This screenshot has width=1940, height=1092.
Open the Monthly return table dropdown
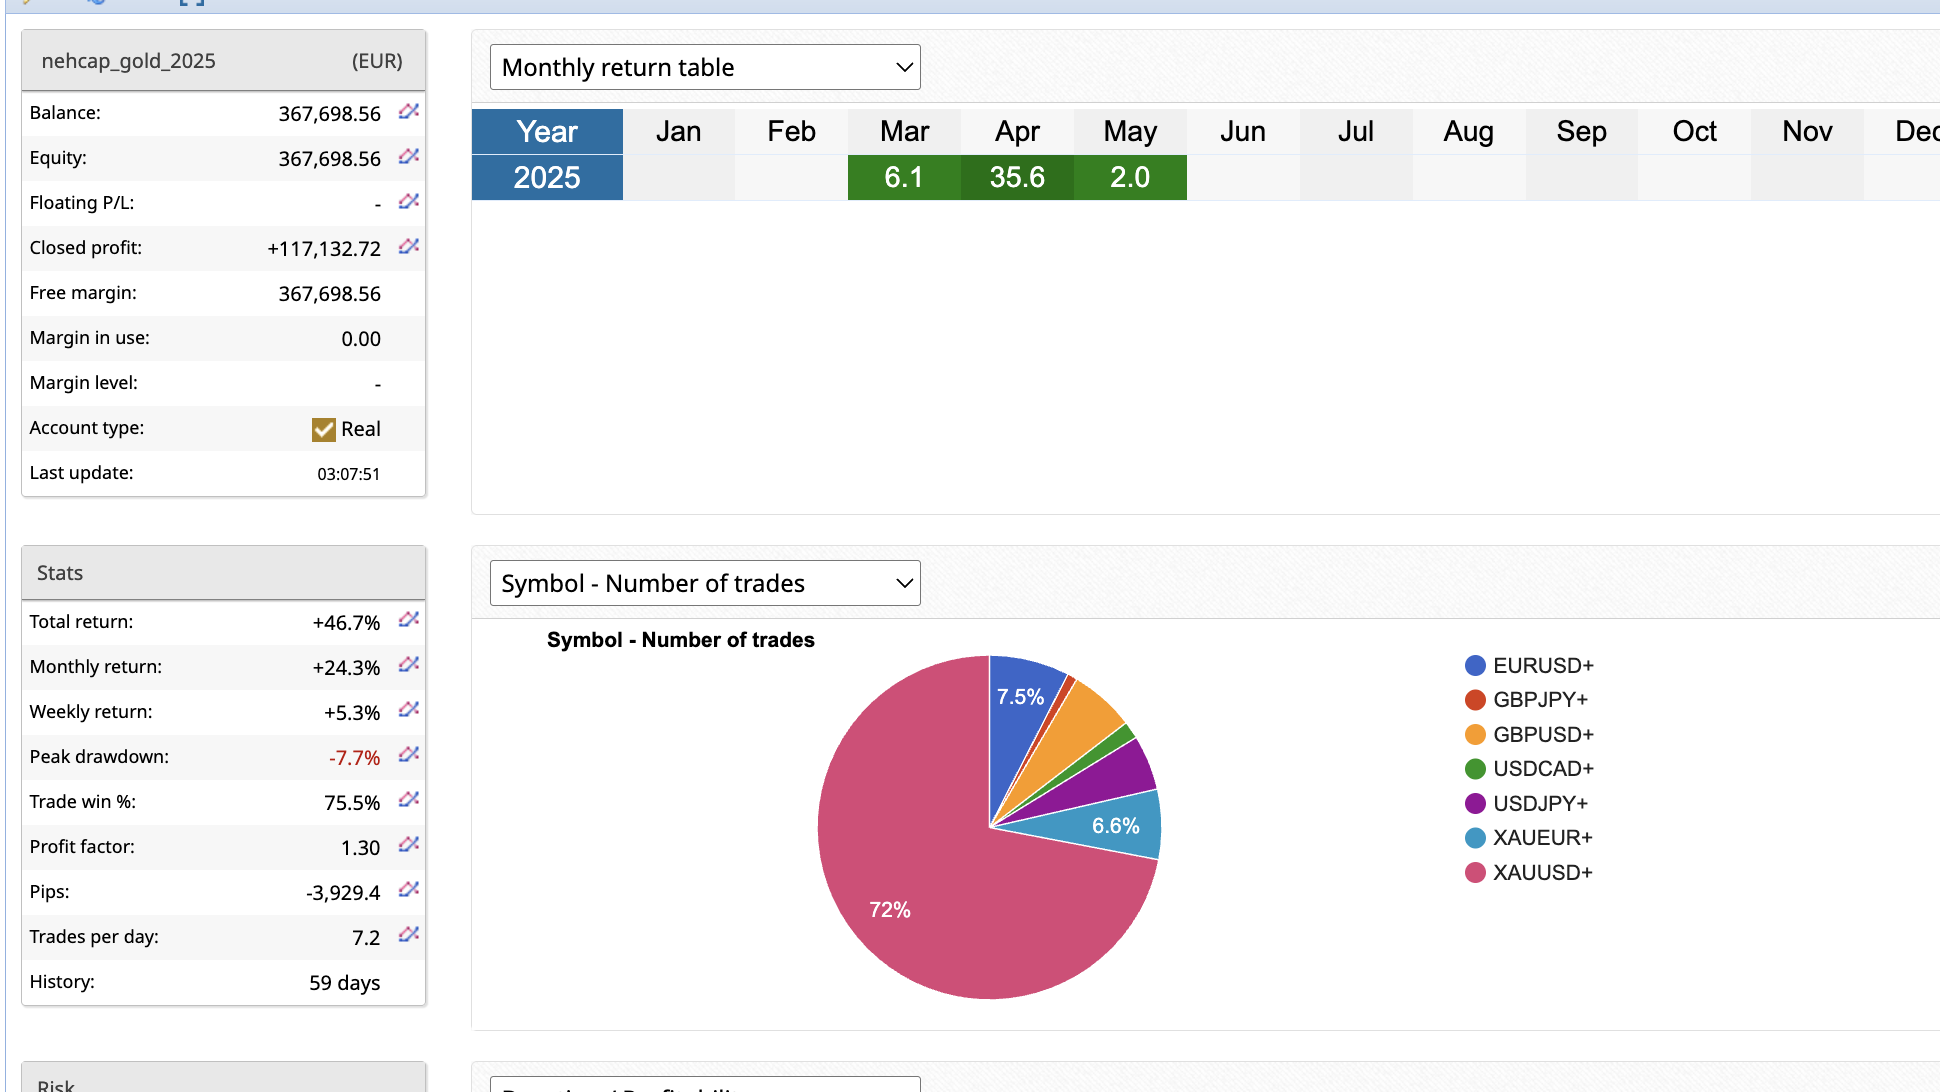[705, 67]
